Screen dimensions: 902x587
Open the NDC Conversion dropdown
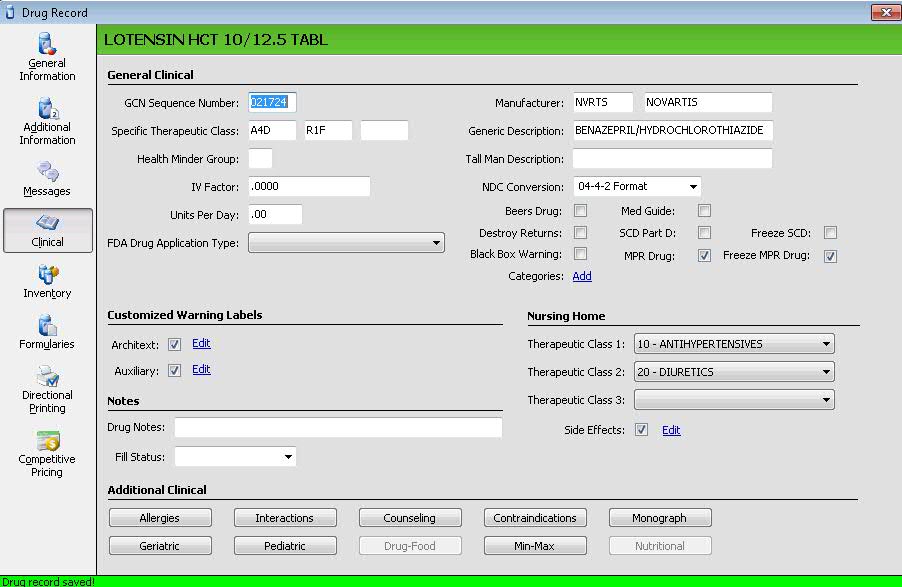[637, 186]
